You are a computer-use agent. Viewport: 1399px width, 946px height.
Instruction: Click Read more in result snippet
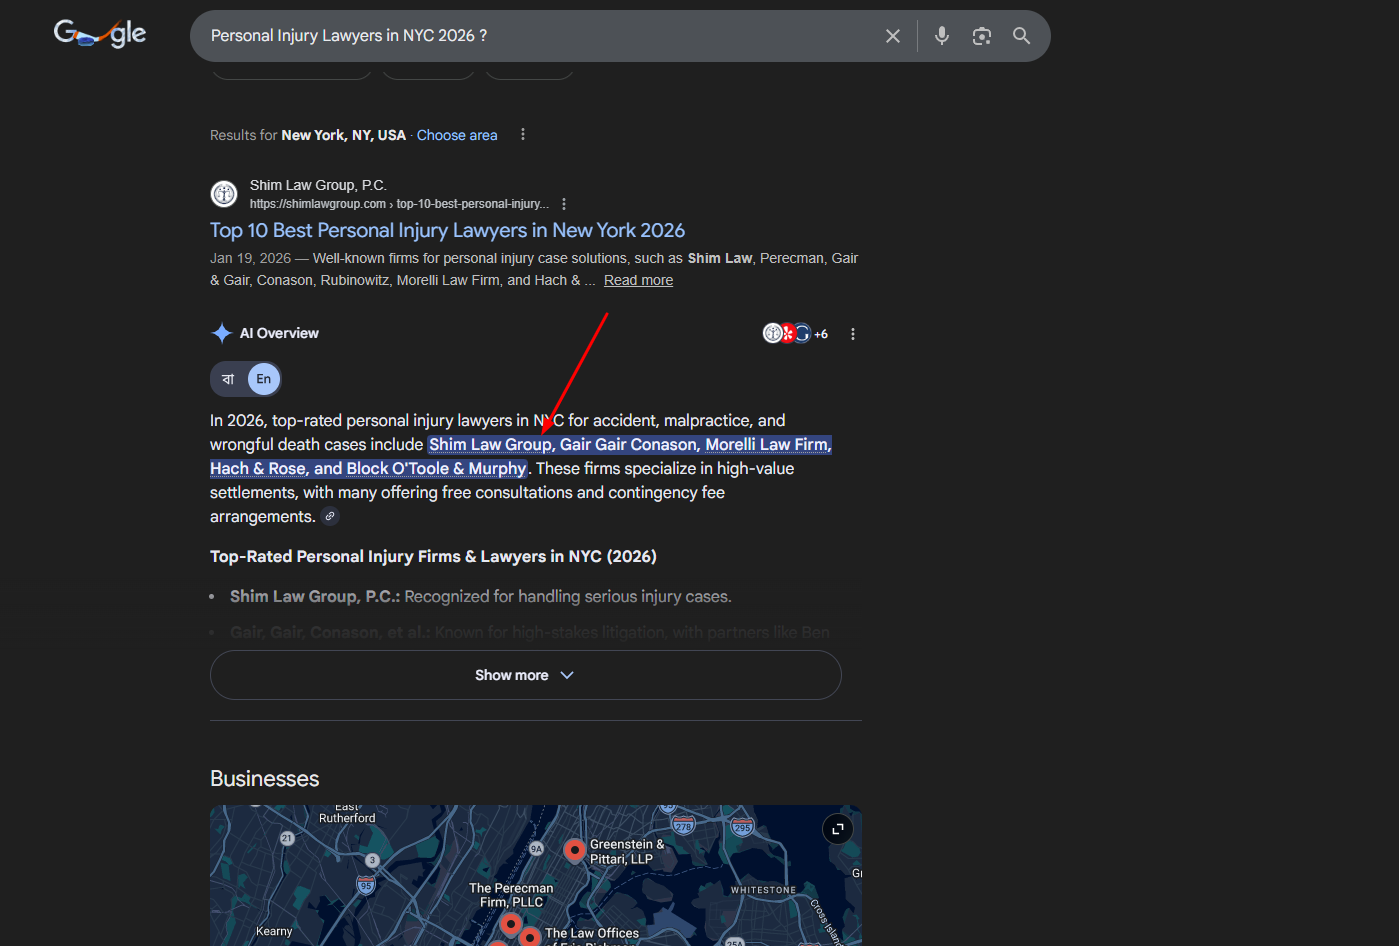click(638, 280)
